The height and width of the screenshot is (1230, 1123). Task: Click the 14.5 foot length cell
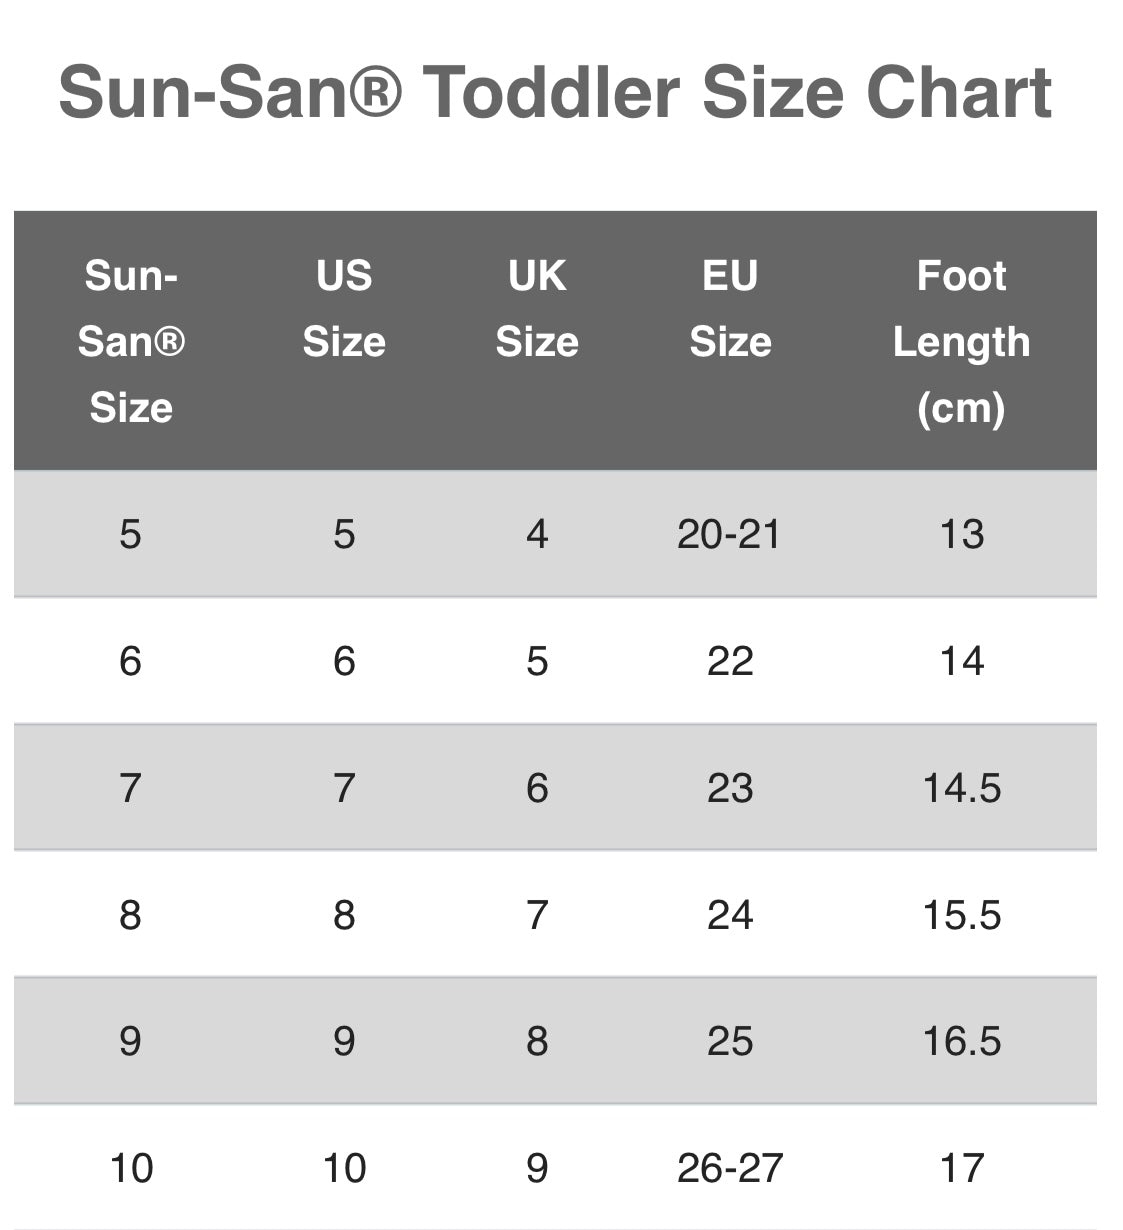coord(961,788)
